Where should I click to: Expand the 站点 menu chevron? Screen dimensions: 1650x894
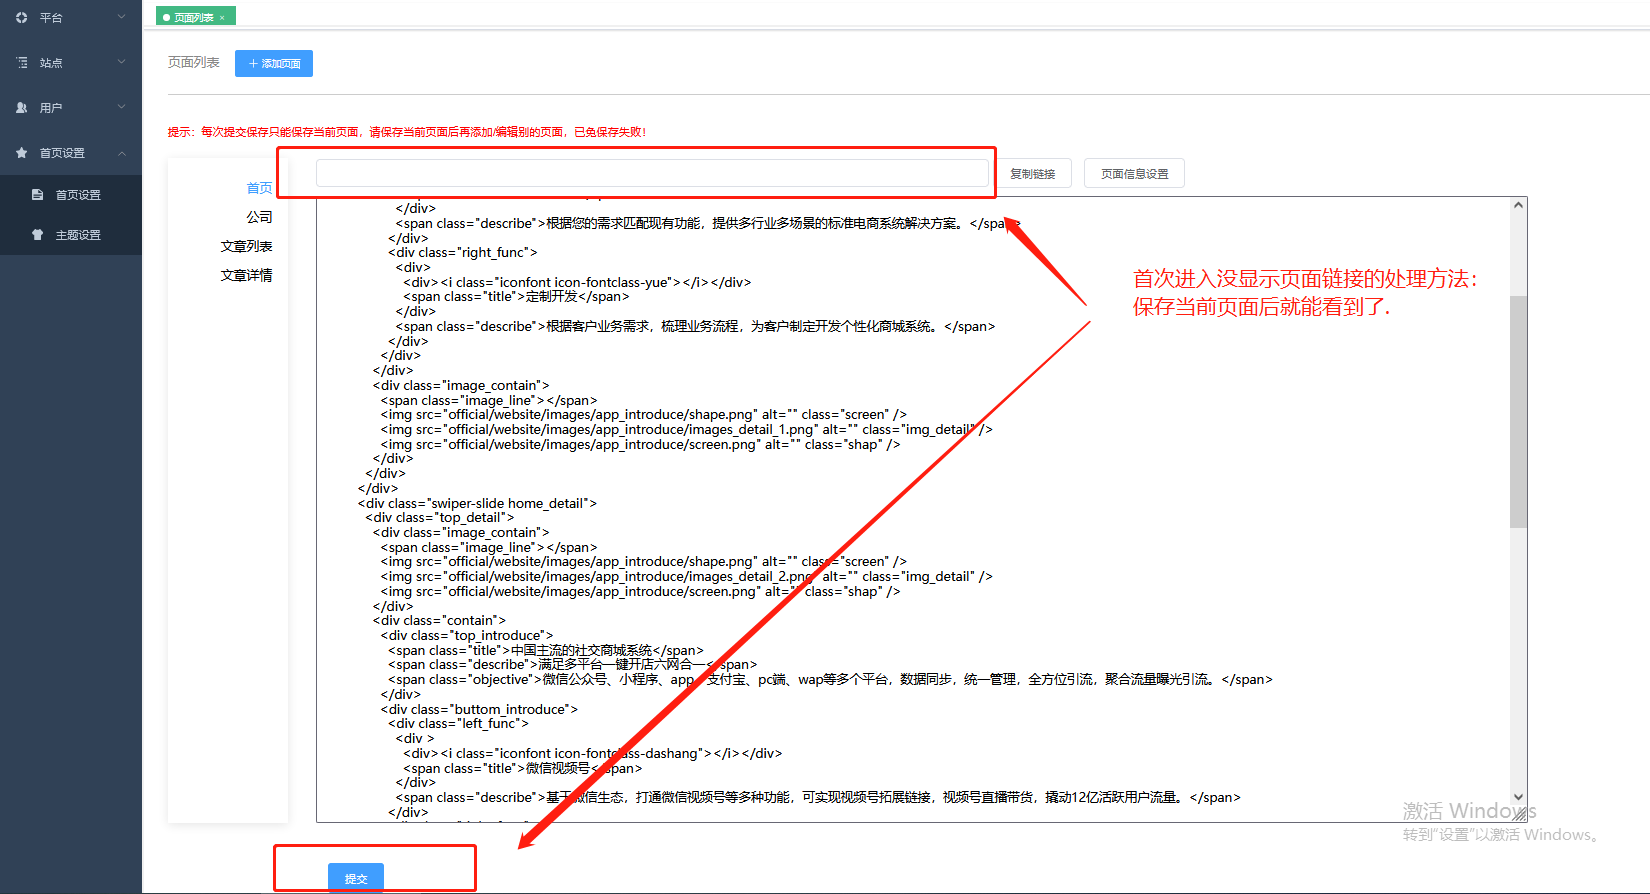tap(122, 62)
